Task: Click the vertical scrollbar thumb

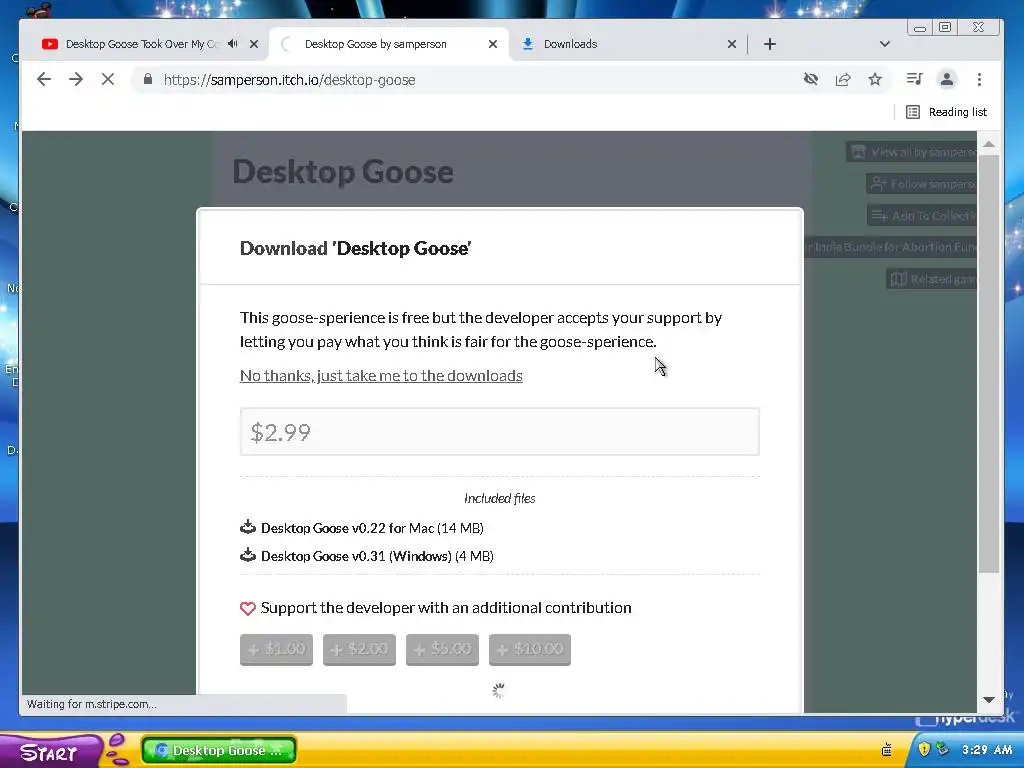Action: [989, 363]
